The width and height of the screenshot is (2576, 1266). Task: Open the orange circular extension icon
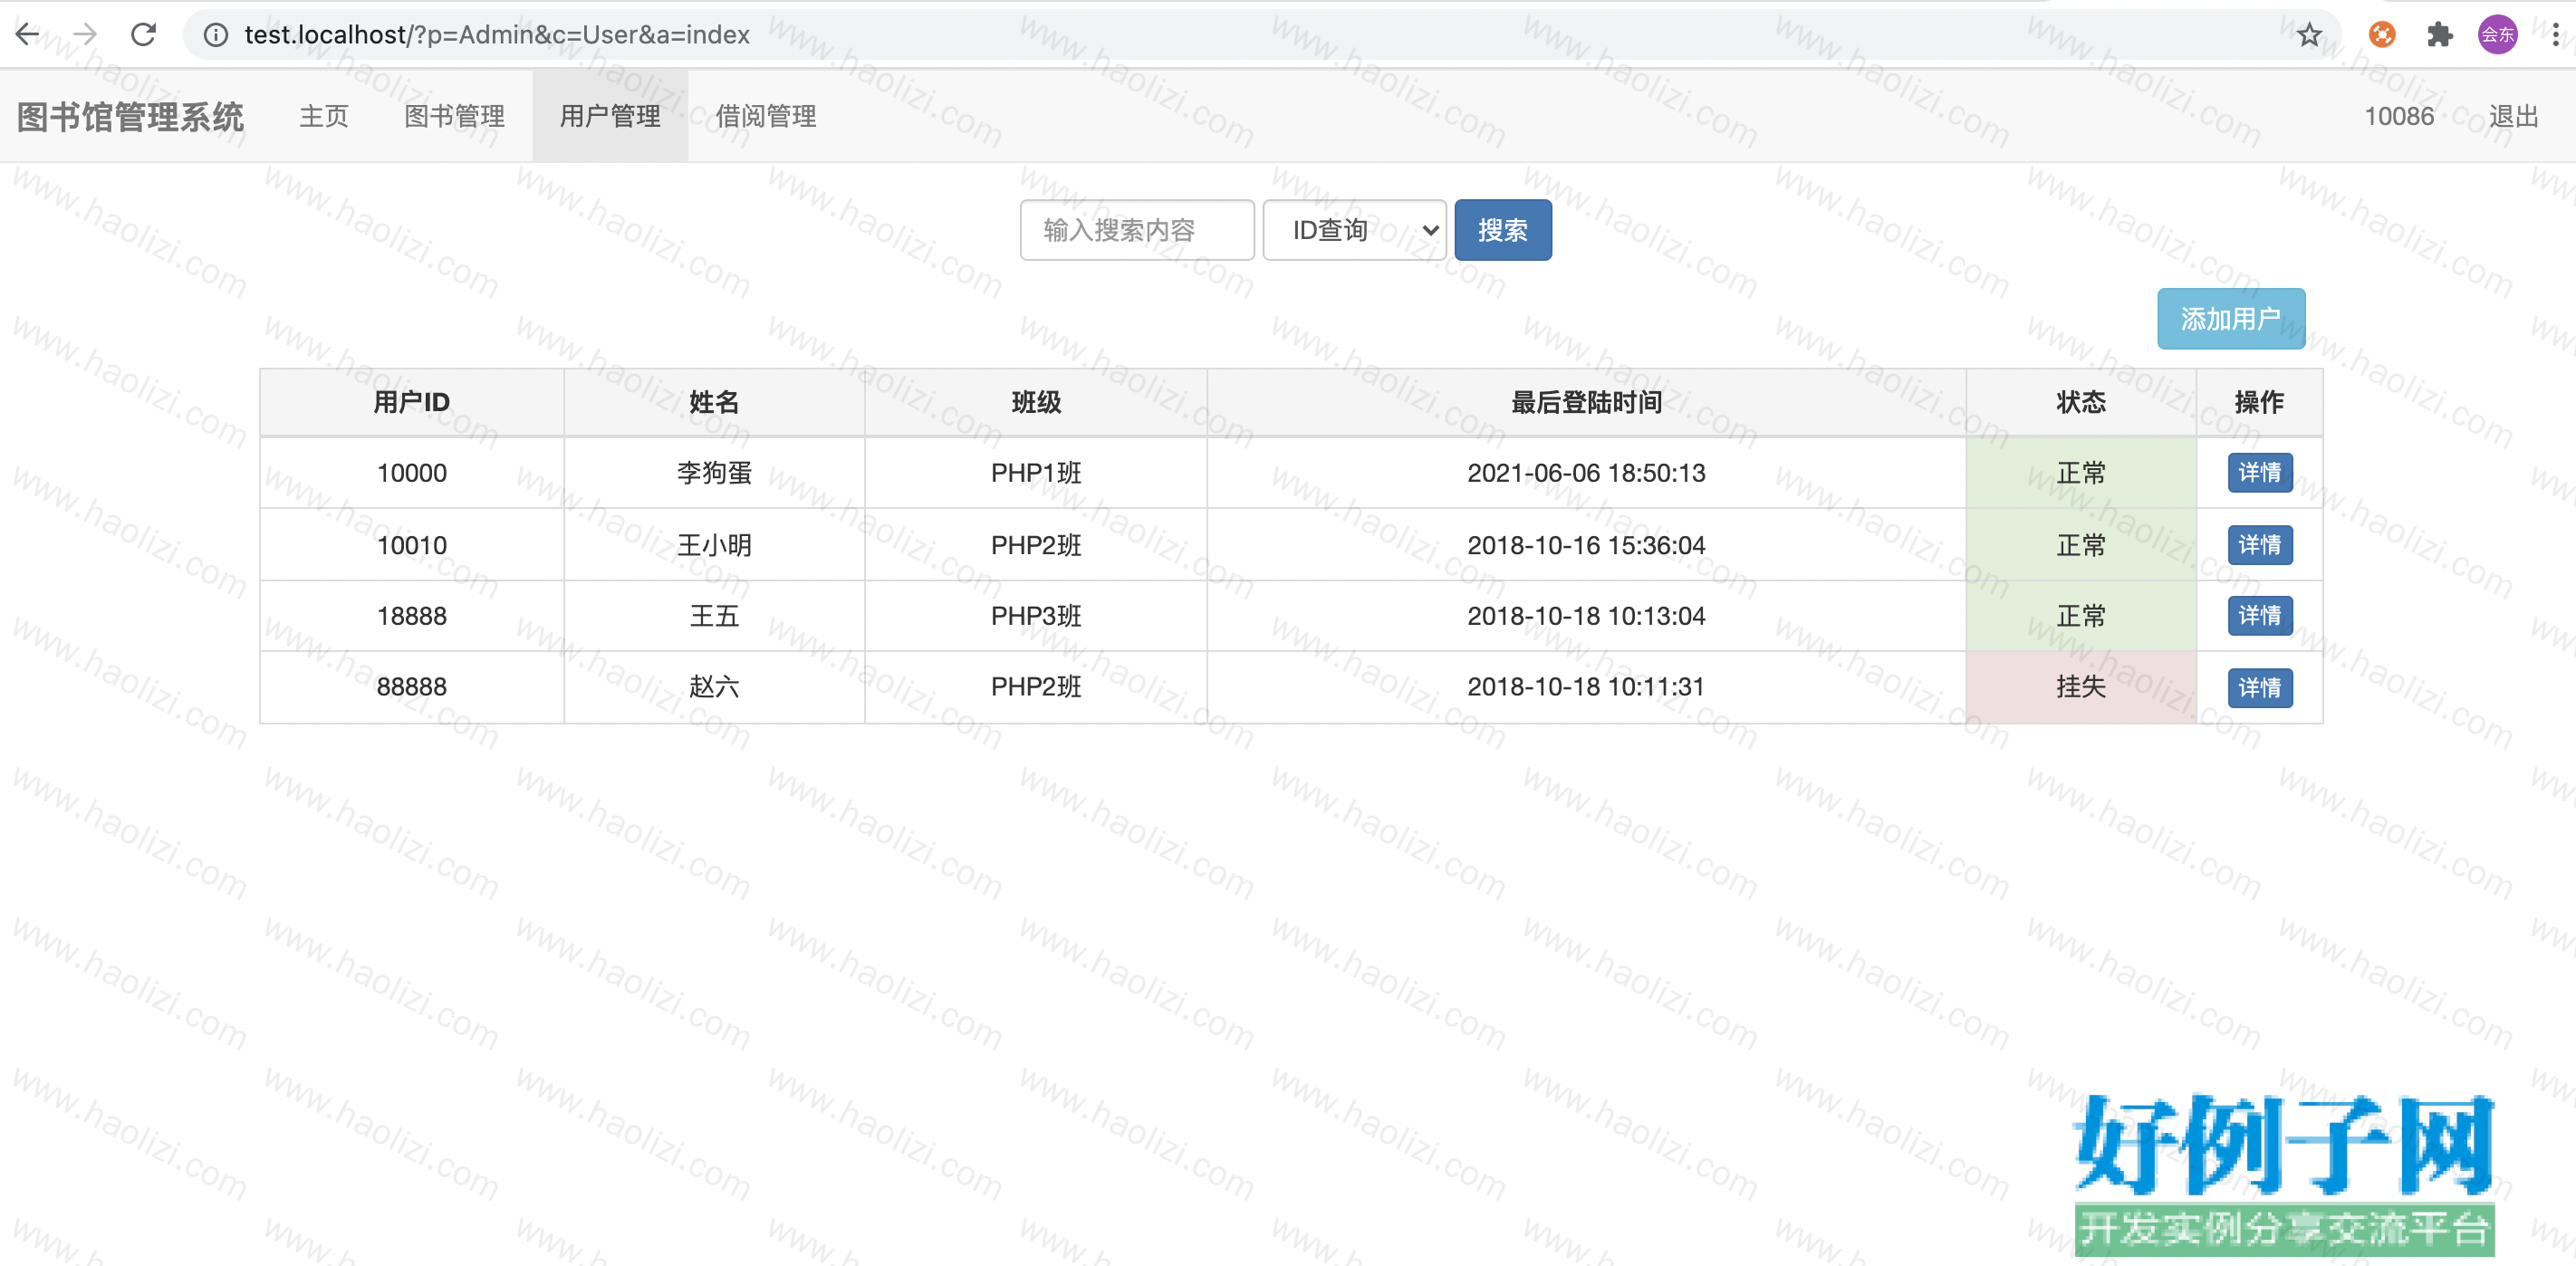click(x=2382, y=35)
